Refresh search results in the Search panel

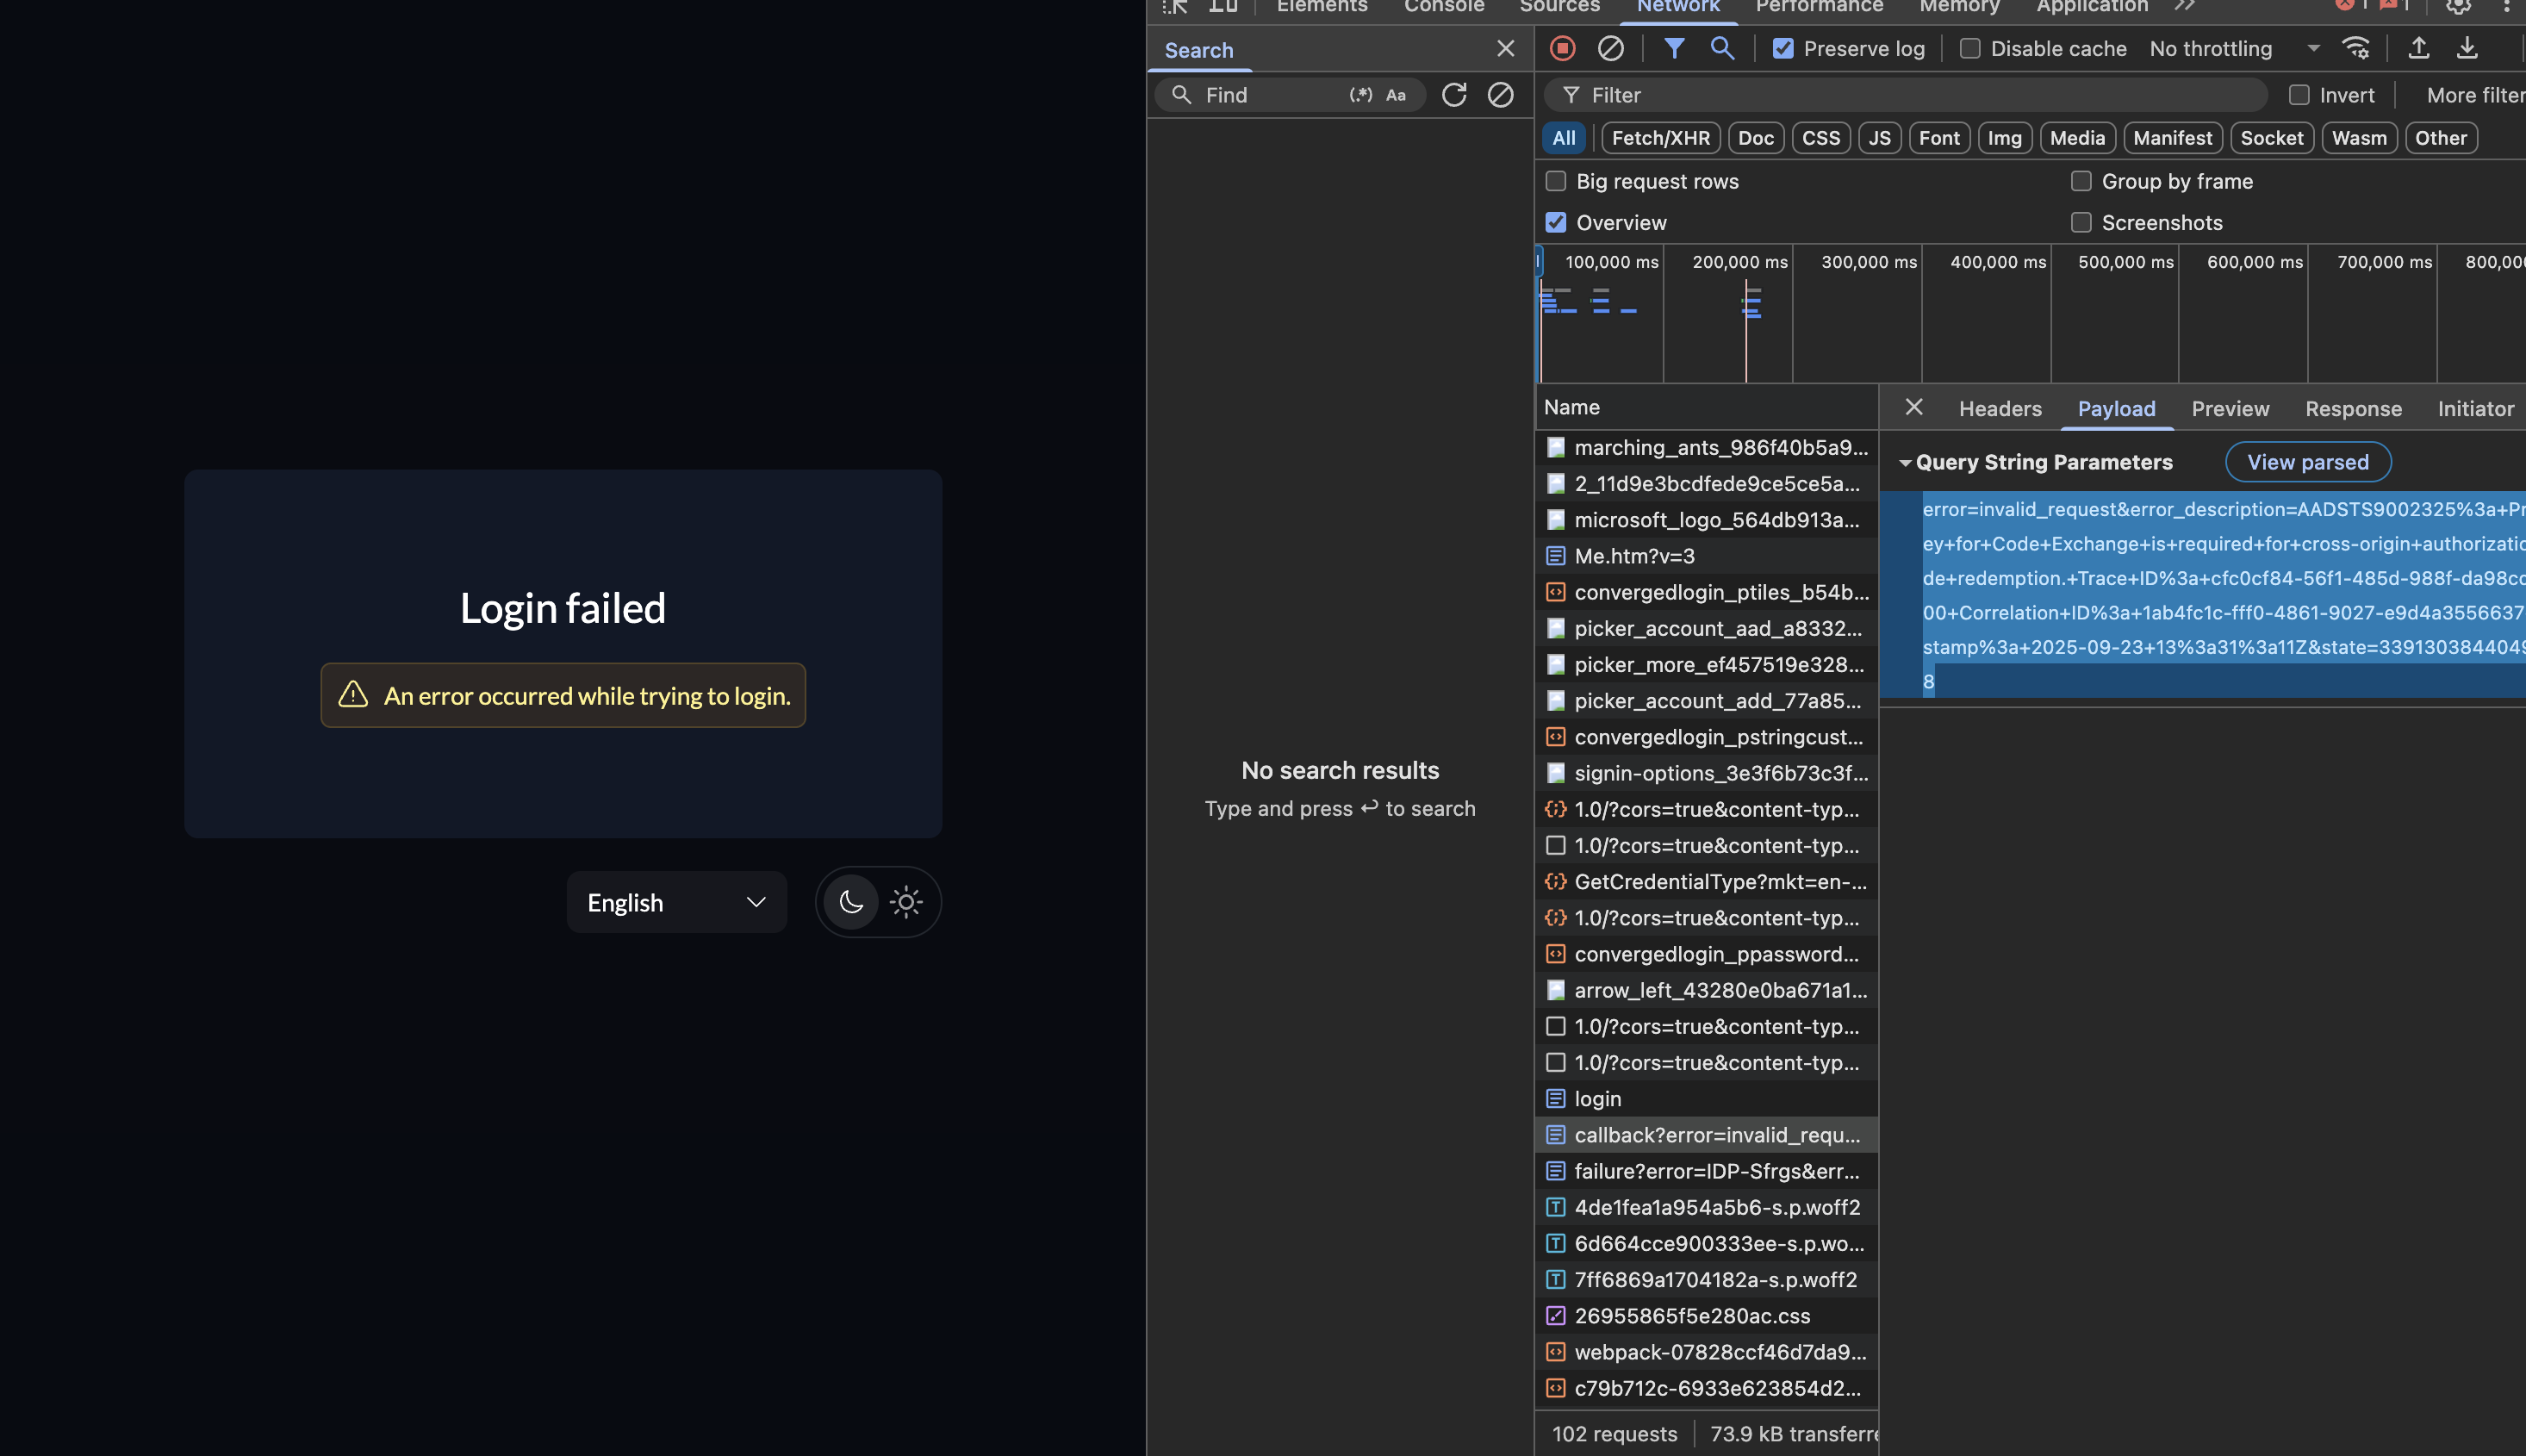(1454, 95)
